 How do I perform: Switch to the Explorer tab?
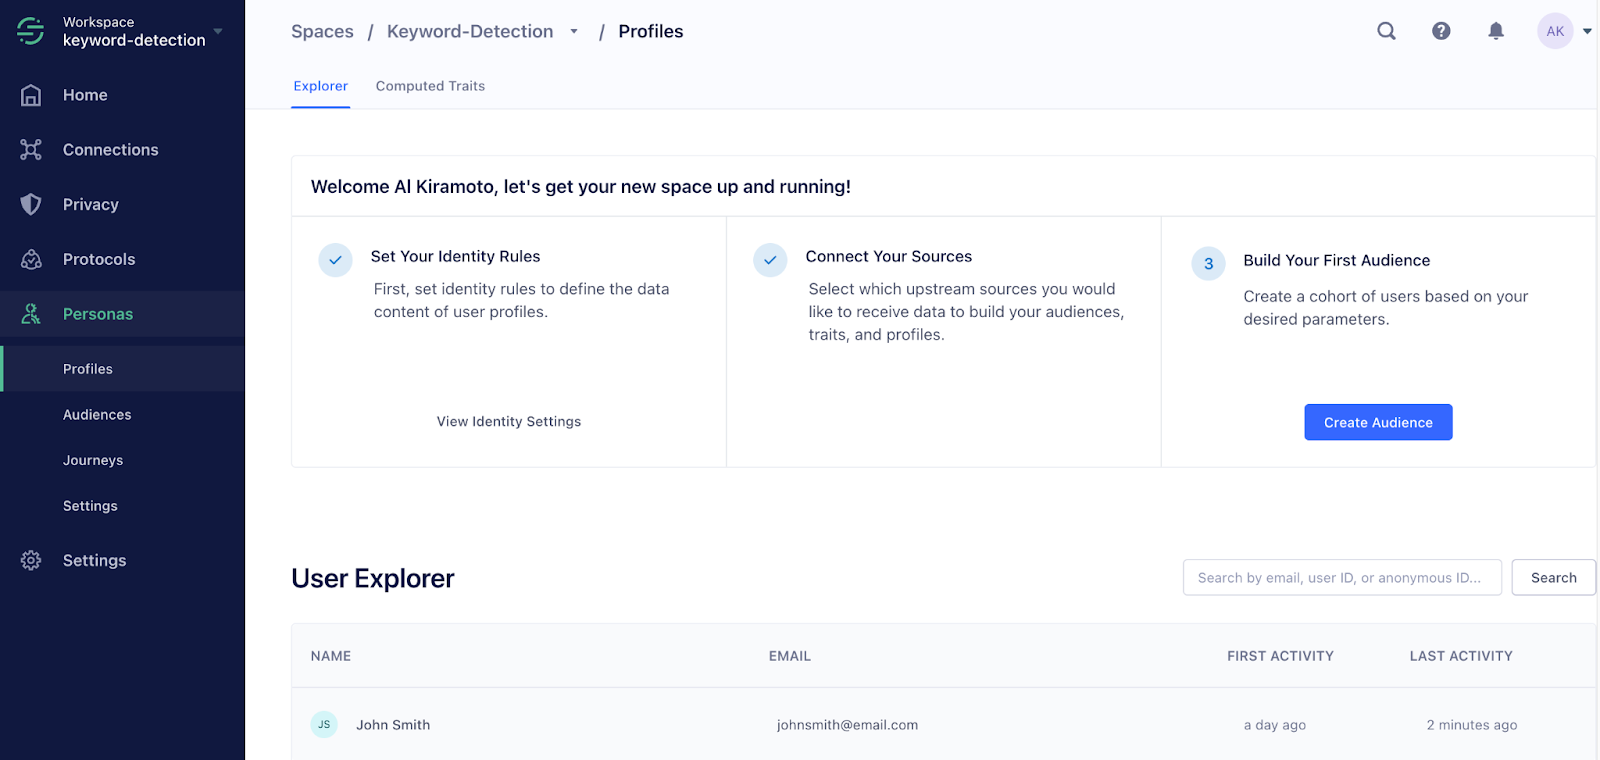pyautogui.click(x=320, y=86)
